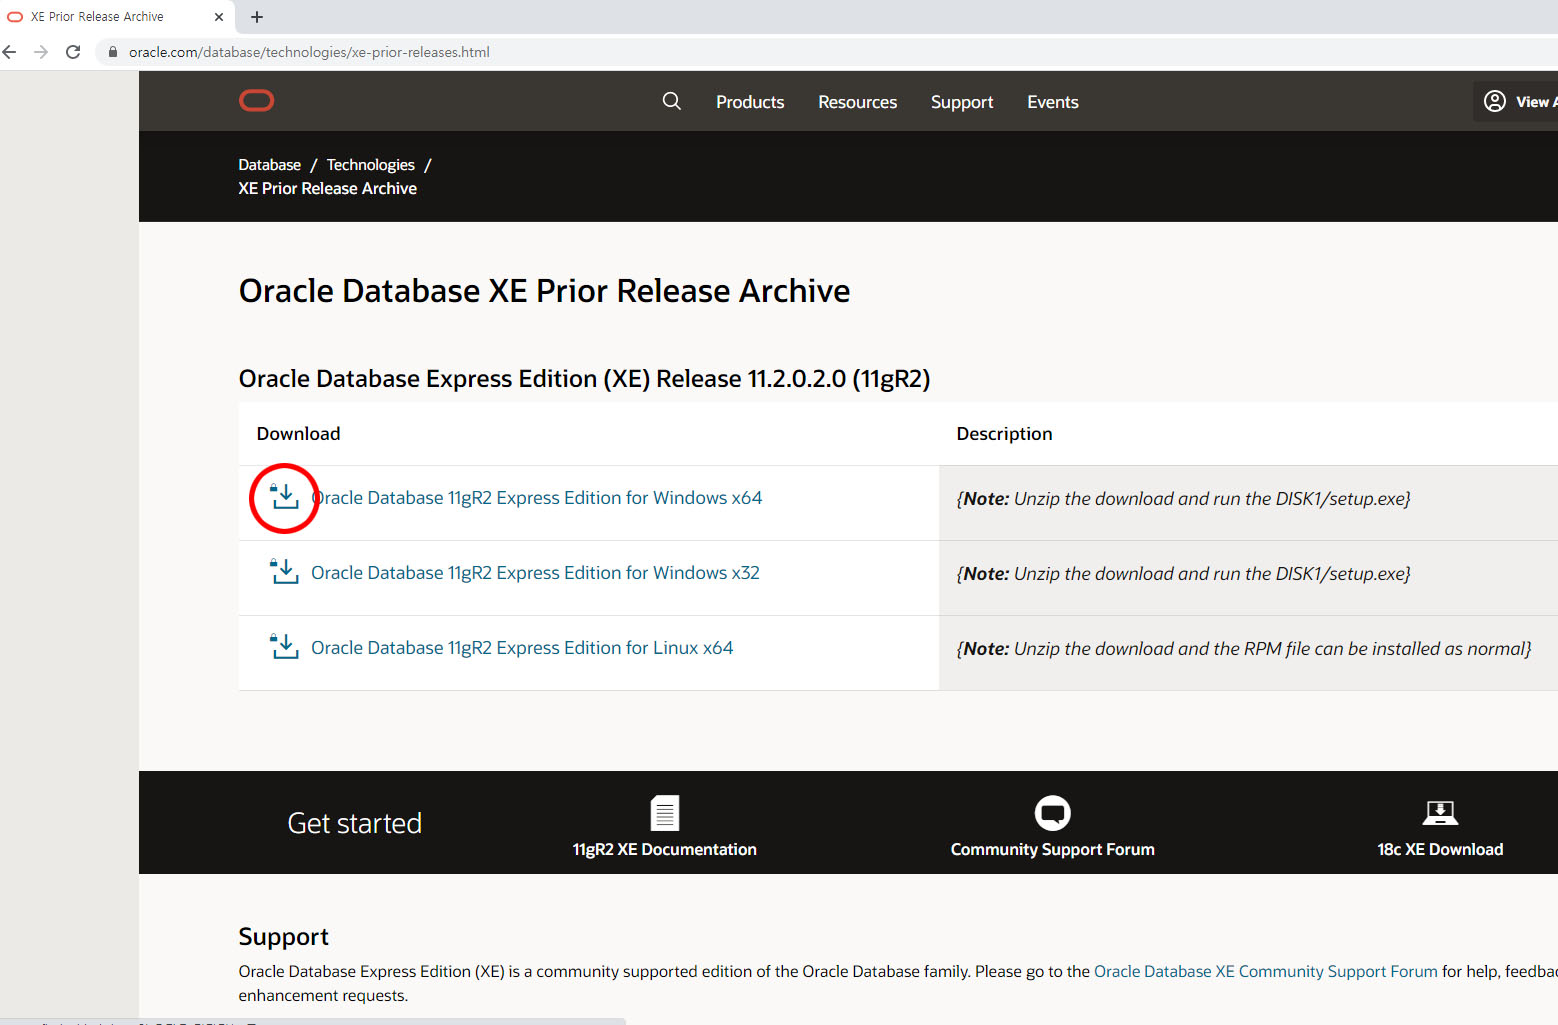Image resolution: width=1558 pixels, height=1025 pixels.
Task: Click the View Accounts user icon
Action: pos(1495,101)
